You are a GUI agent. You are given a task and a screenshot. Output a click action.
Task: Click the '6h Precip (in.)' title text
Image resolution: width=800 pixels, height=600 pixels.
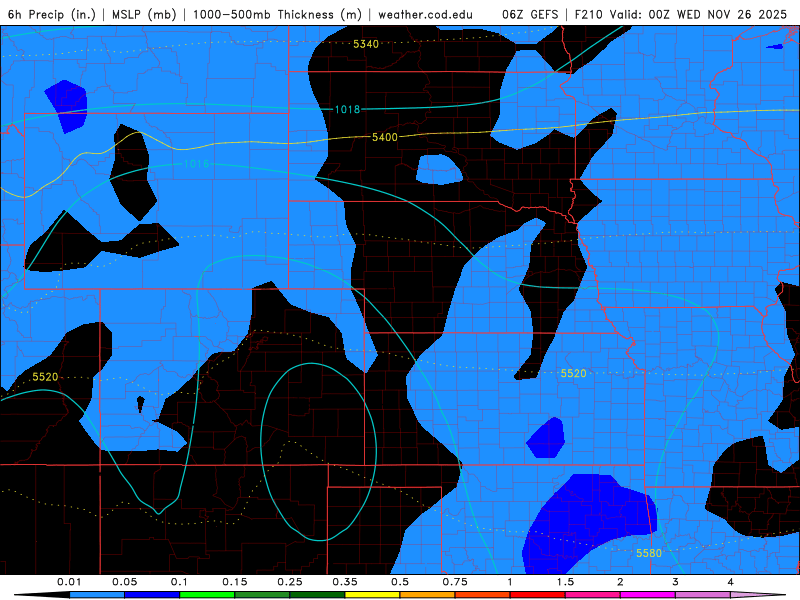(x=52, y=14)
